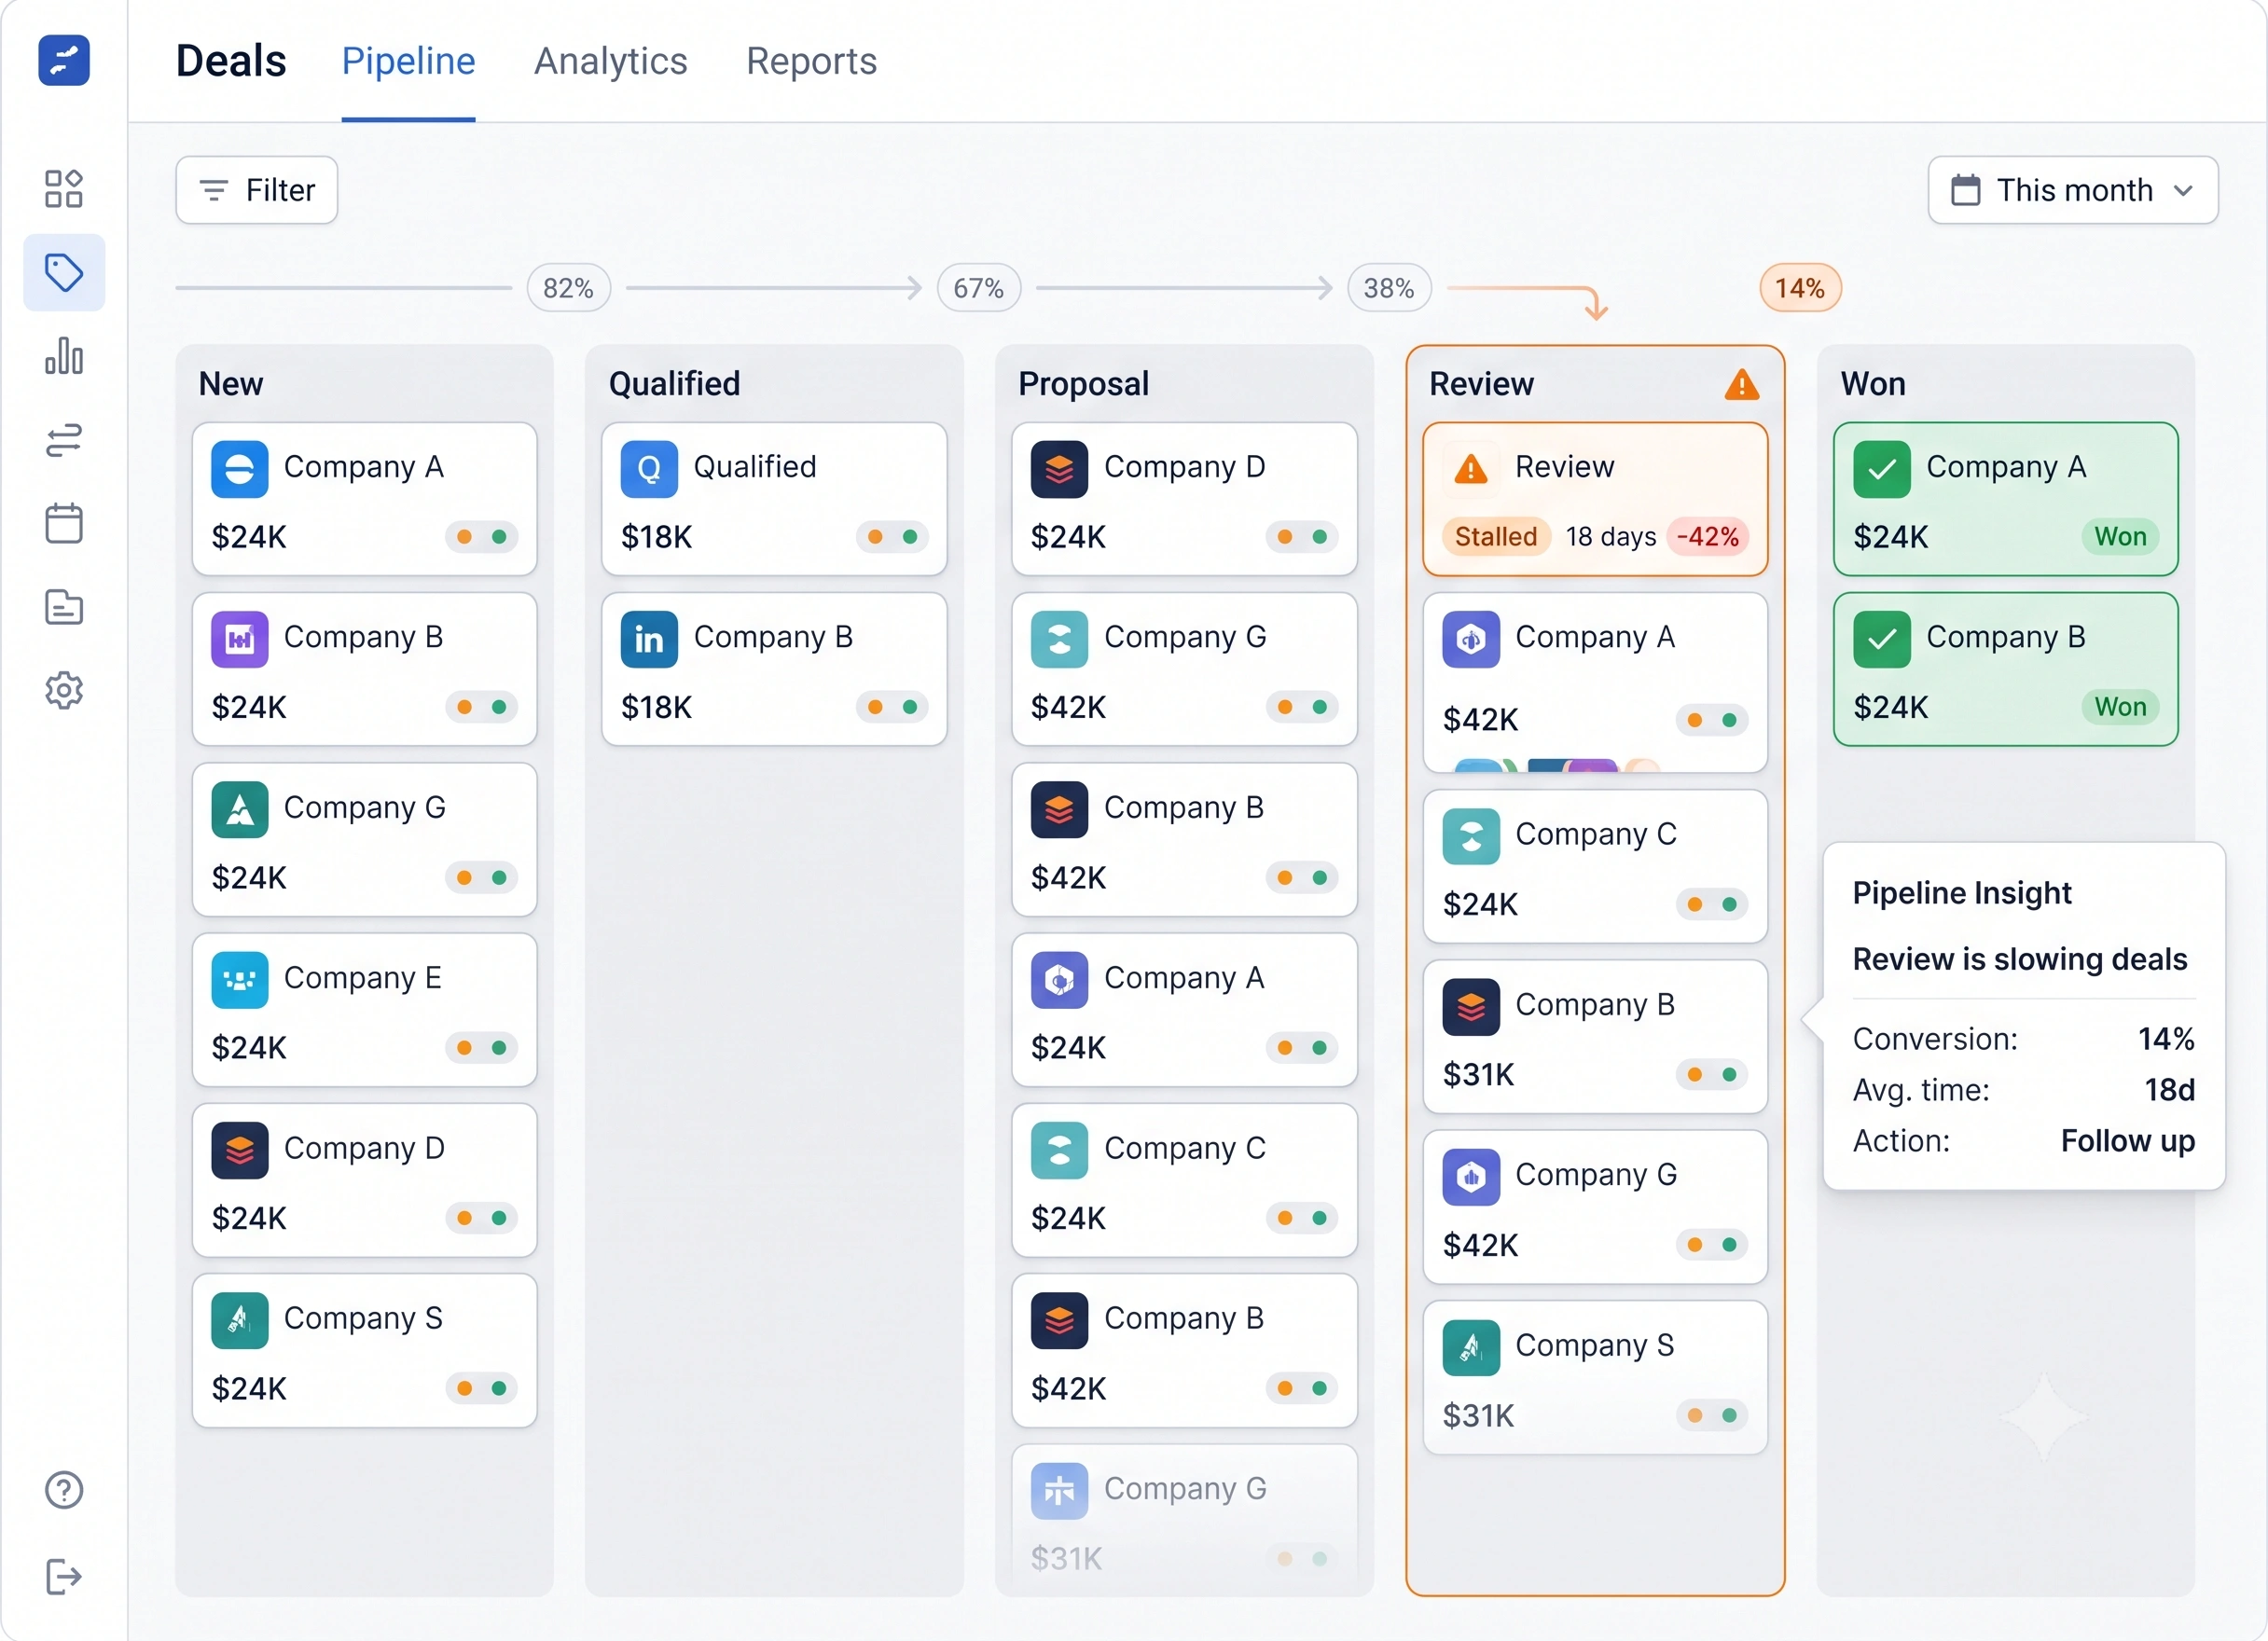This screenshot has height=1641, width=2268.
Task: Click the Stalled tag on Review card
Action: click(x=1496, y=537)
